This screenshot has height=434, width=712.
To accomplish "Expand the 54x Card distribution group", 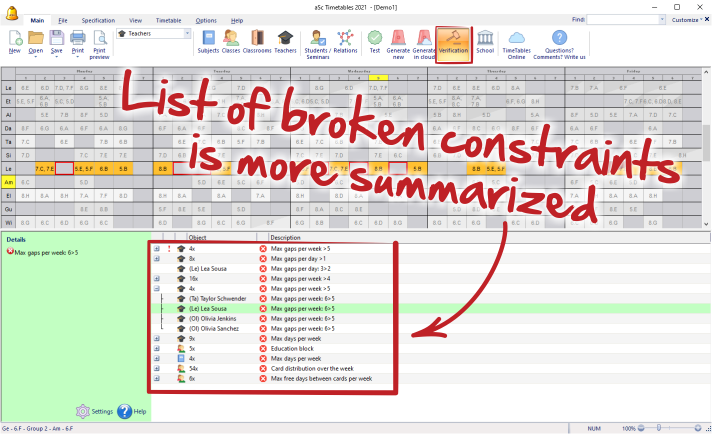I will [157, 369].
